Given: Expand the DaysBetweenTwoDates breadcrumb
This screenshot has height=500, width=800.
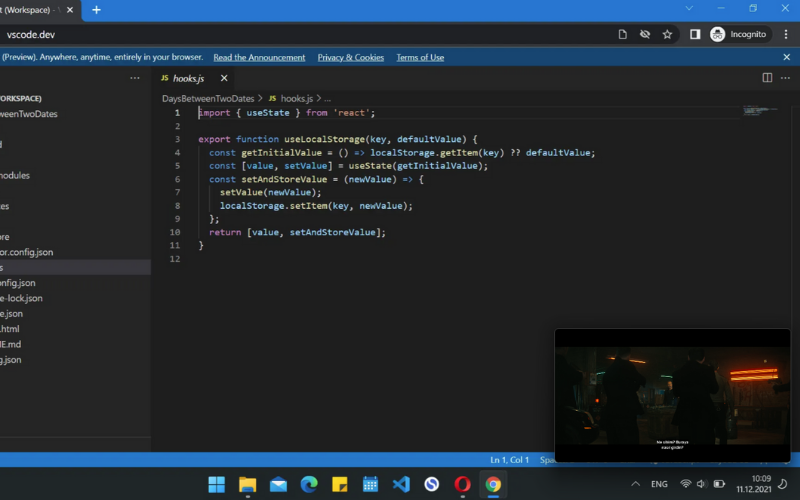Looking at the screenshot, I should tap(209, 99).
